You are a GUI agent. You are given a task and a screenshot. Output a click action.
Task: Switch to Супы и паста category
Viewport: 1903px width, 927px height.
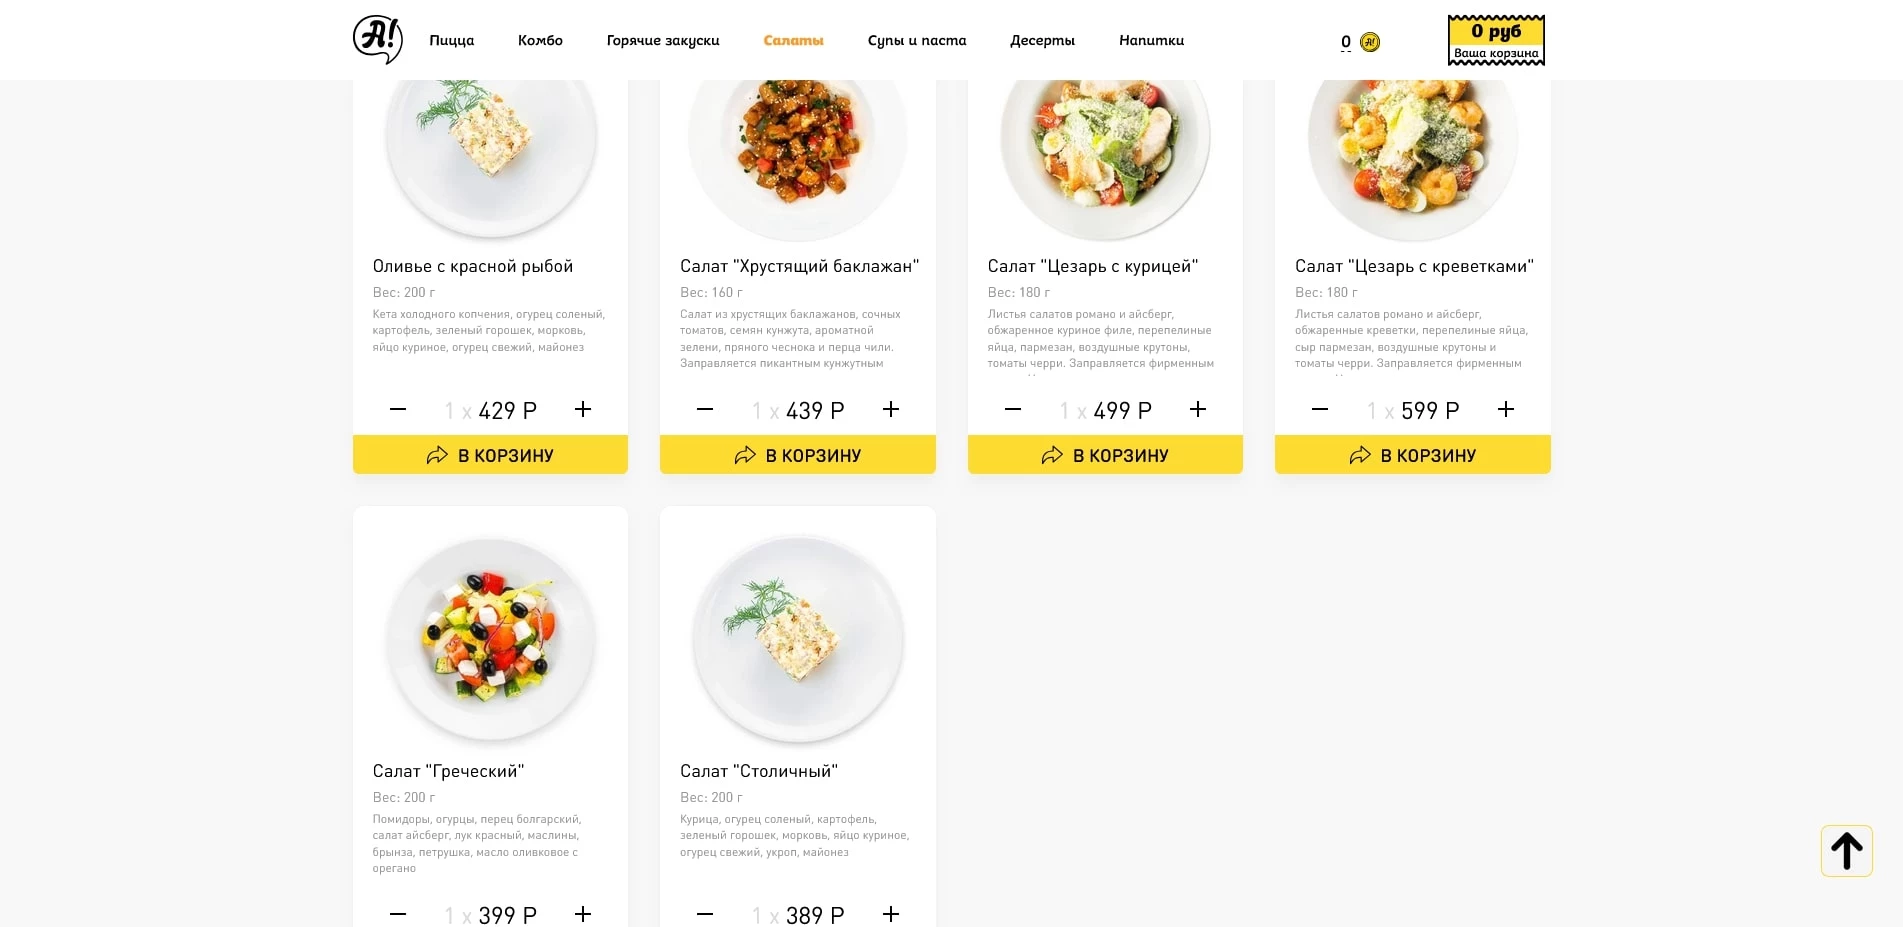coord(917,41)
